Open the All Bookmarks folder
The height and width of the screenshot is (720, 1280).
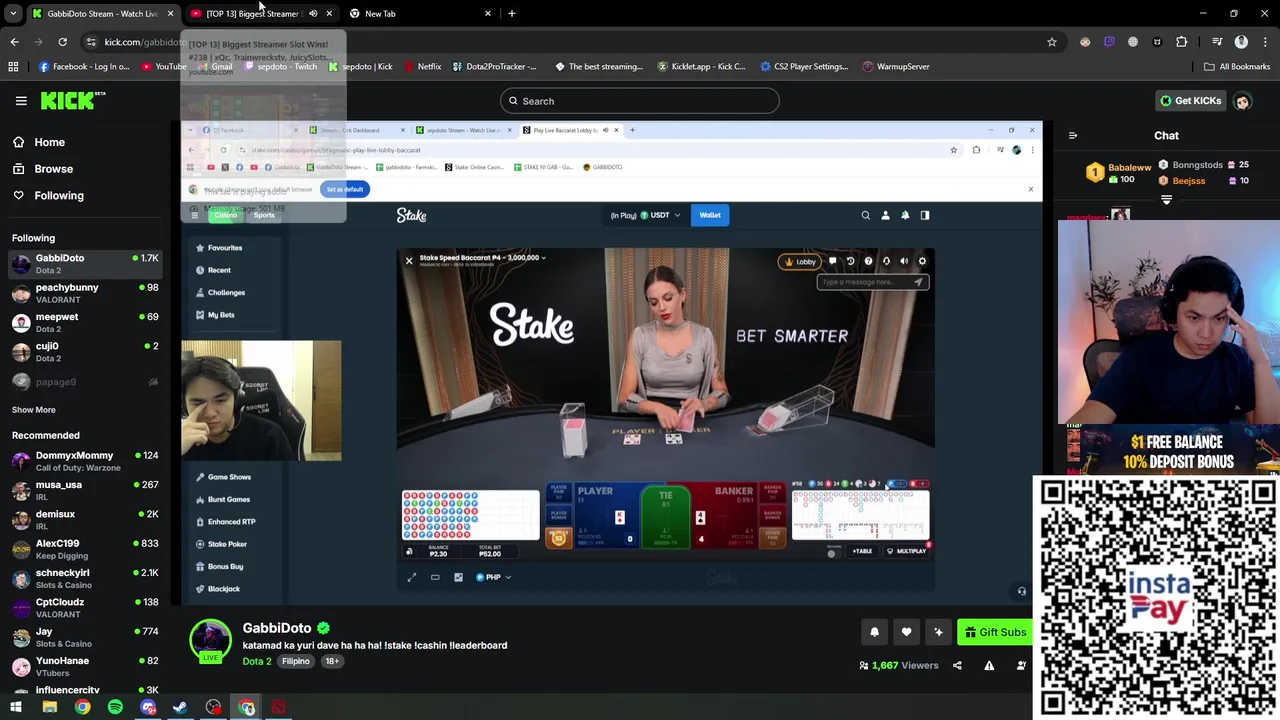tap(1237, 67)
